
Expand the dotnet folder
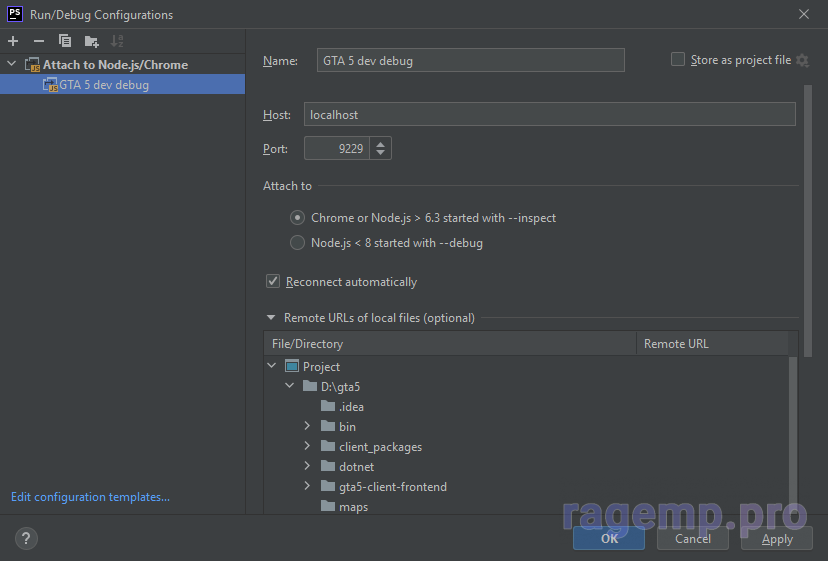(307, 466)
